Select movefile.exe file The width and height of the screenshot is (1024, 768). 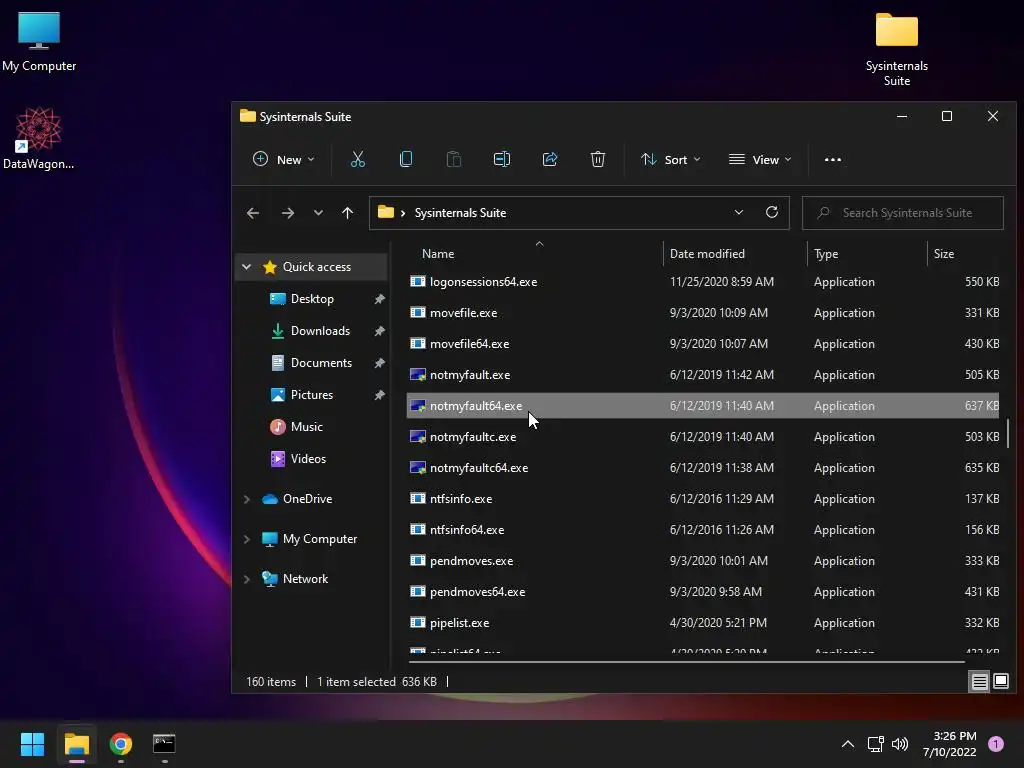point(703,312)
